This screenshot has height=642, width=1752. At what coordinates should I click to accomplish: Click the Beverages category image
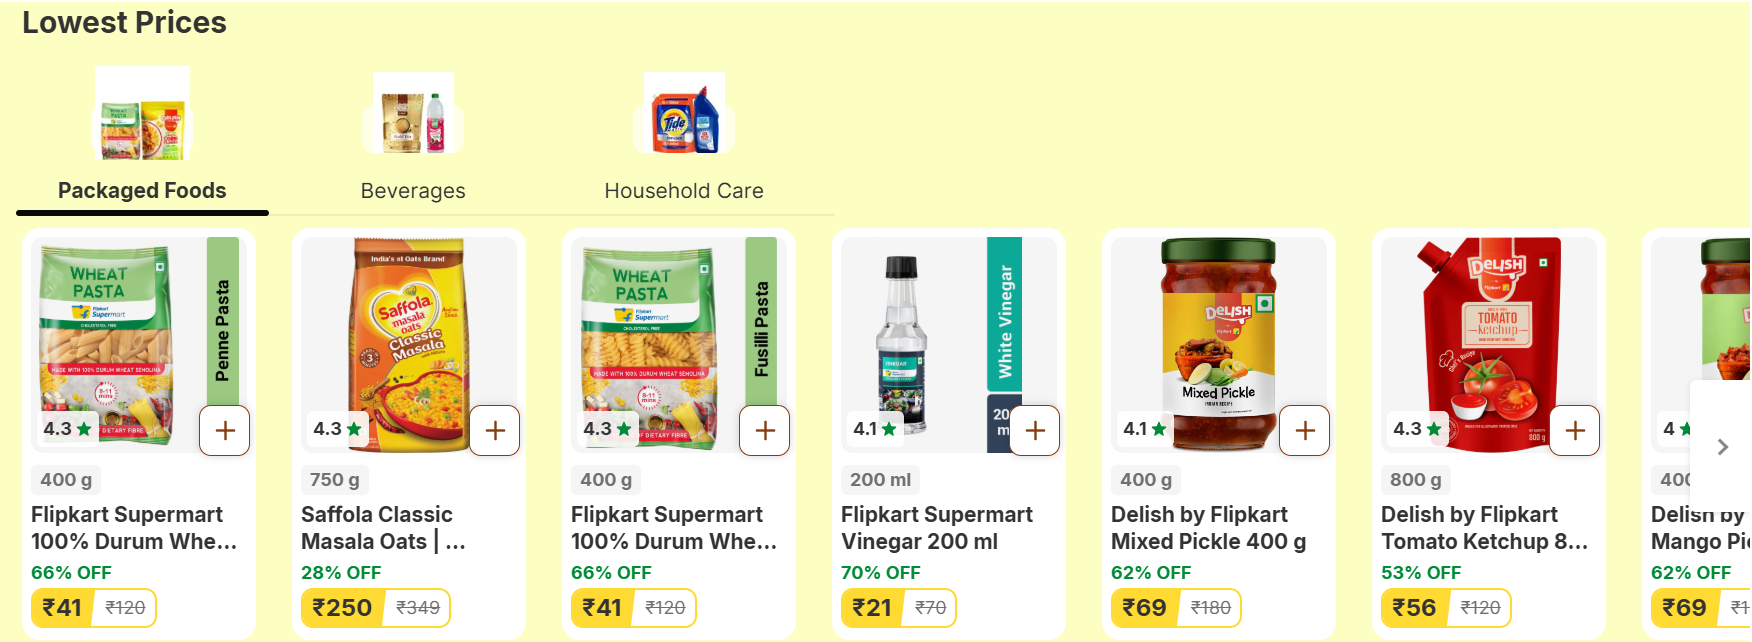coord(413,114)
